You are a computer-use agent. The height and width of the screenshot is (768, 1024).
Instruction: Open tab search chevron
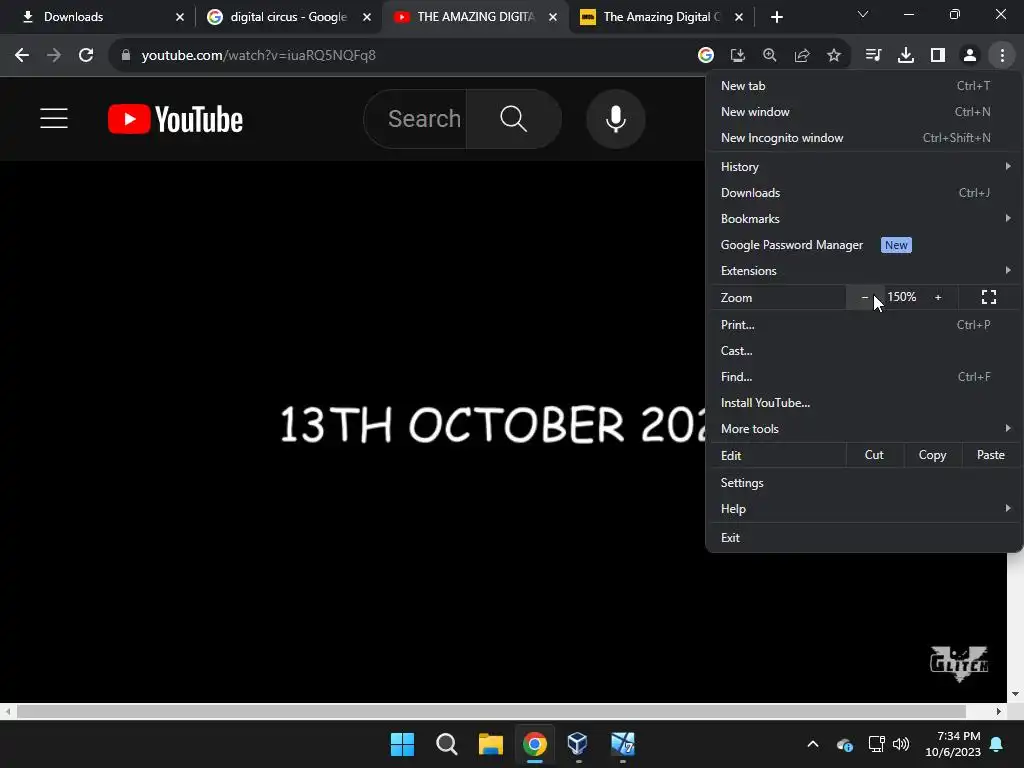tap(863, 14)
